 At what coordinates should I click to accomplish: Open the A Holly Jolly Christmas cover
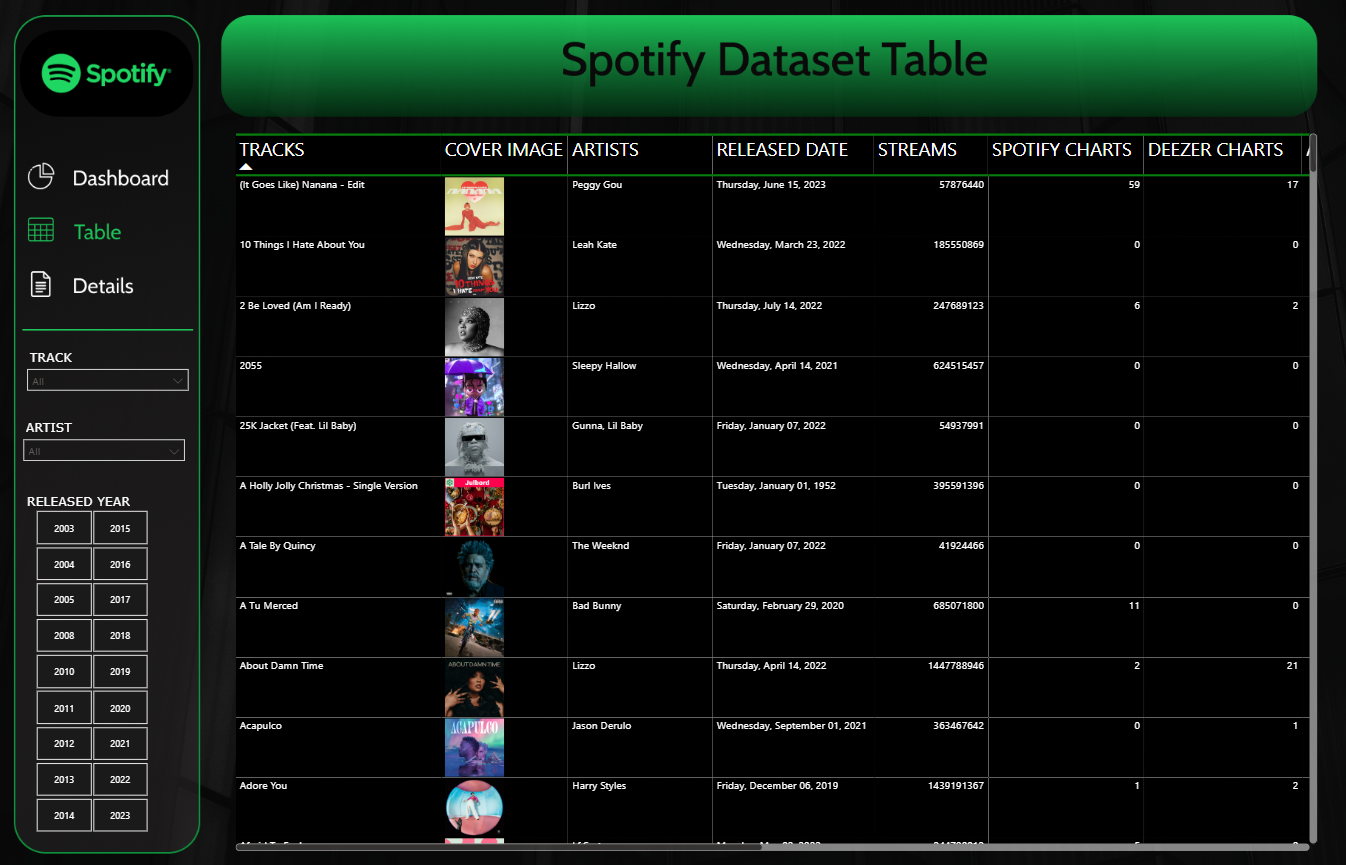pos(474,507)
